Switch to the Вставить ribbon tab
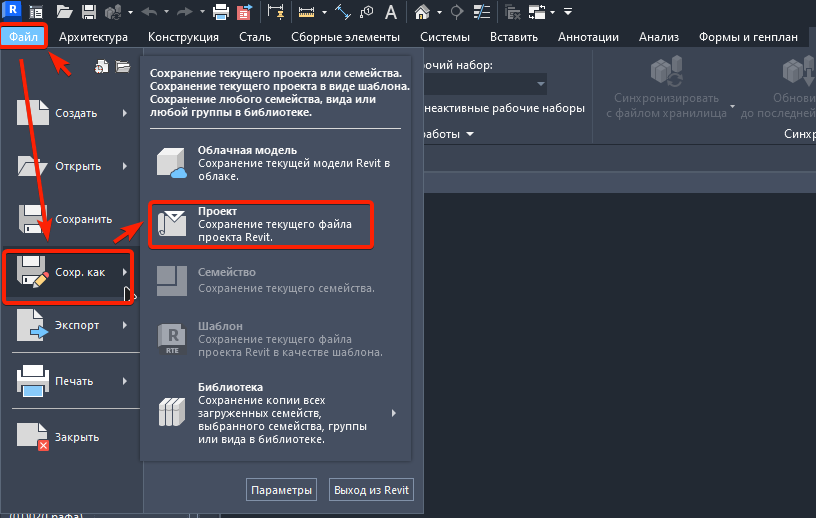Image resolution: width=816 pixels, height=518 pixels. (514, 37)
